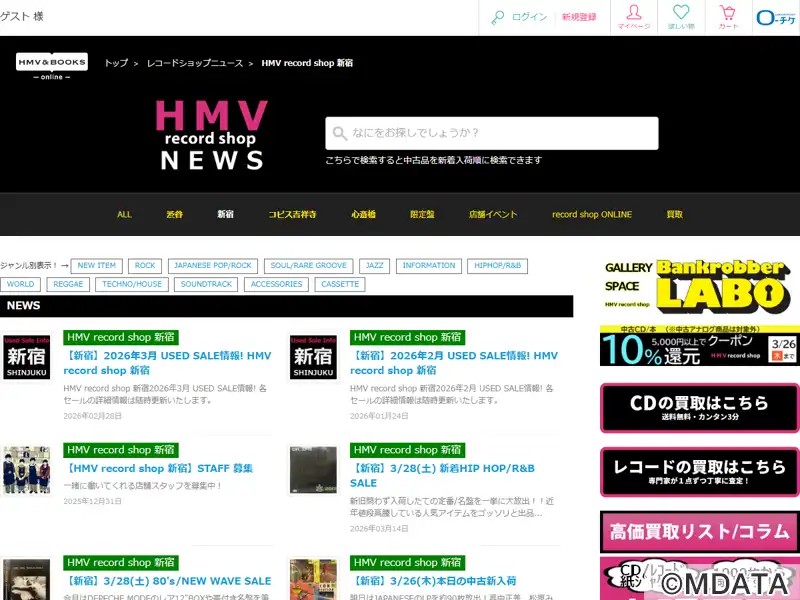Open My Page person icon
The image size is (800, 600).
[x=634, y=12]
